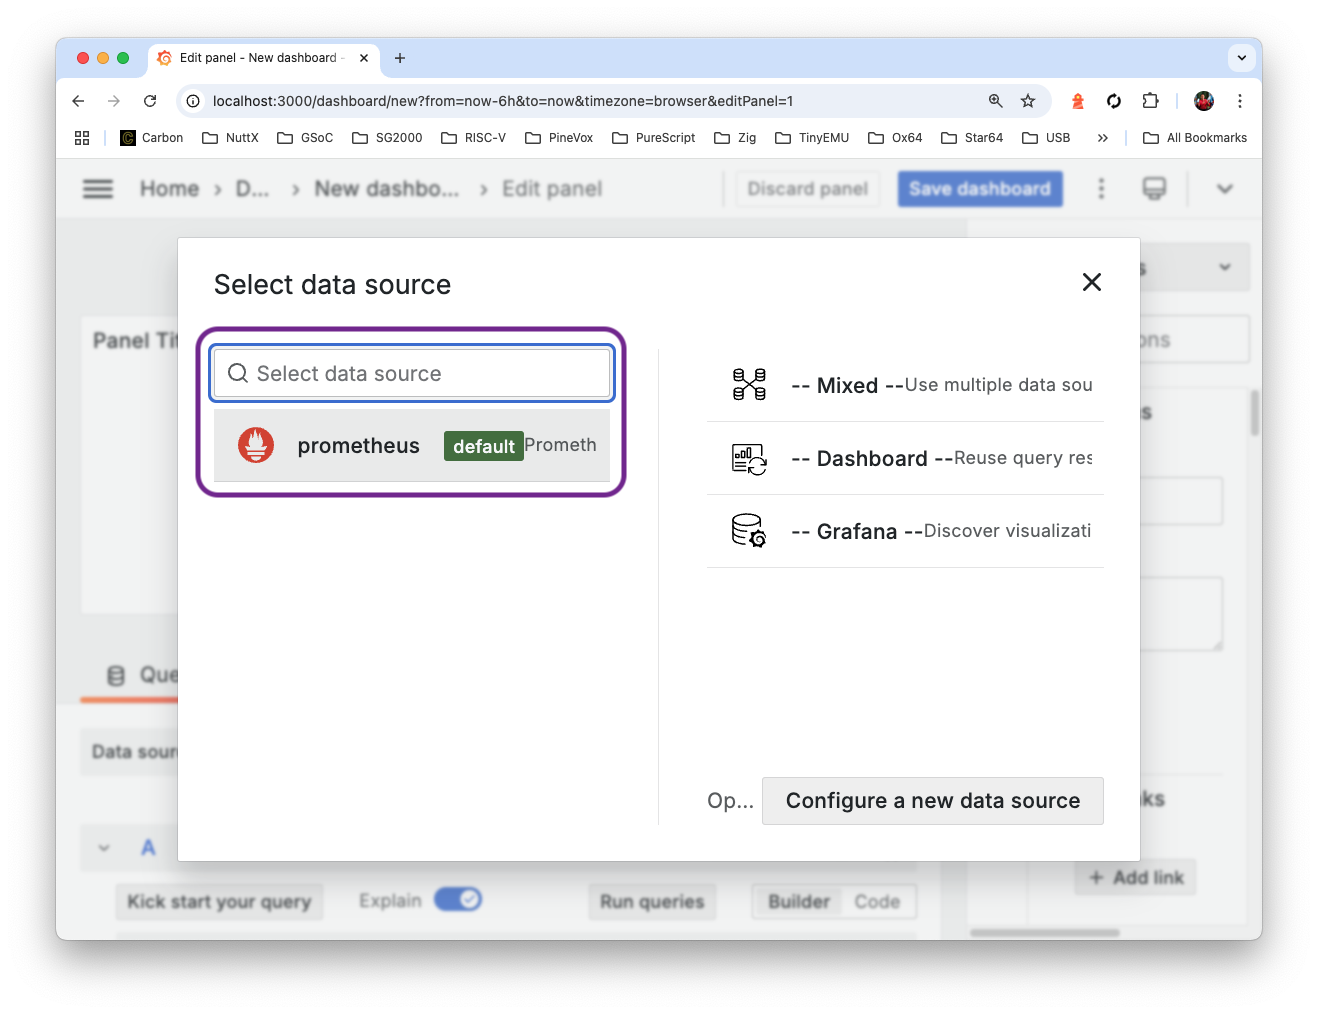The image size is (1318, 1014).
Task: Close the Edit panel browser tab
Action: click(x=364, y=58)
